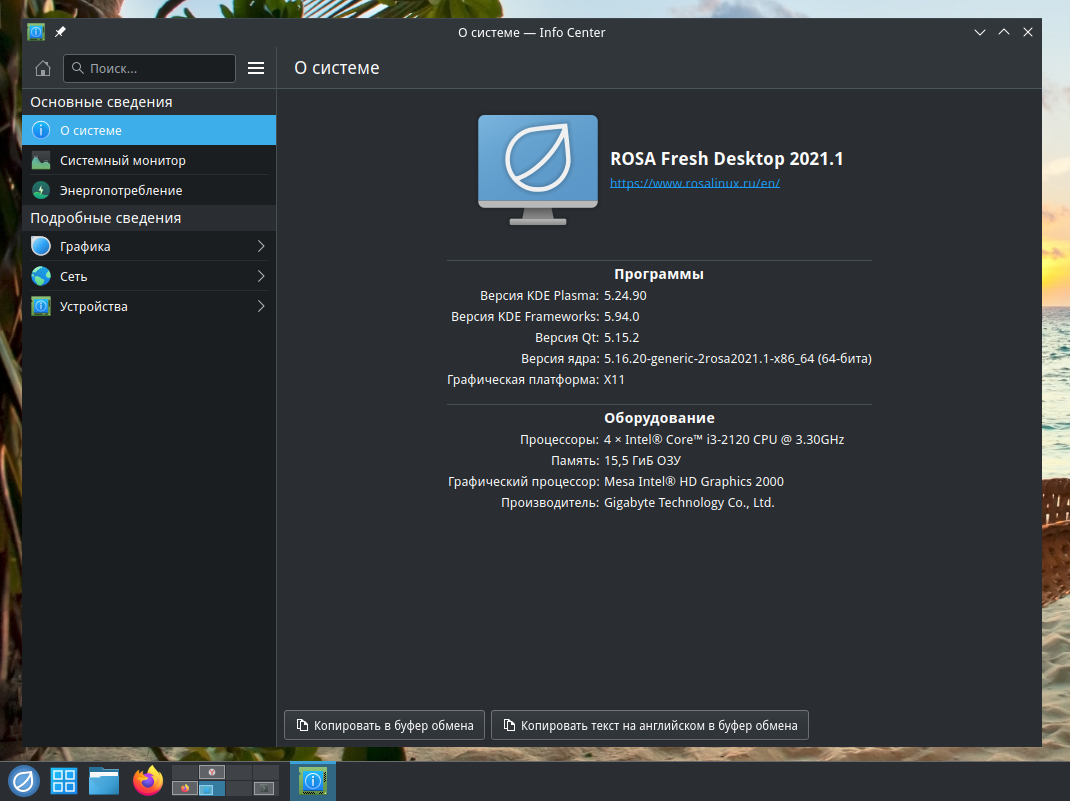Select the О системе sidebar entry
The image size is (1070, 801).
tap(149, 130)
